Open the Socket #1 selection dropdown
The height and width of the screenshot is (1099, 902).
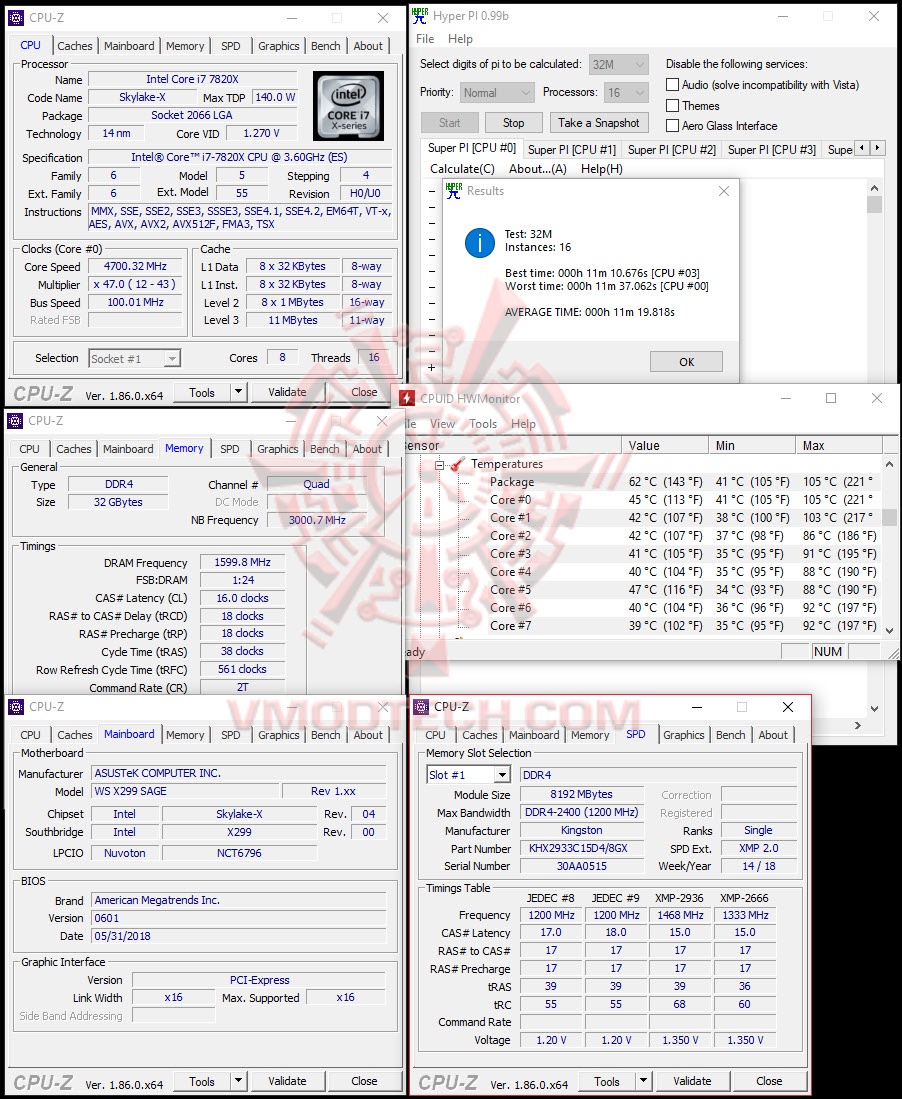[x=135, y=359]
